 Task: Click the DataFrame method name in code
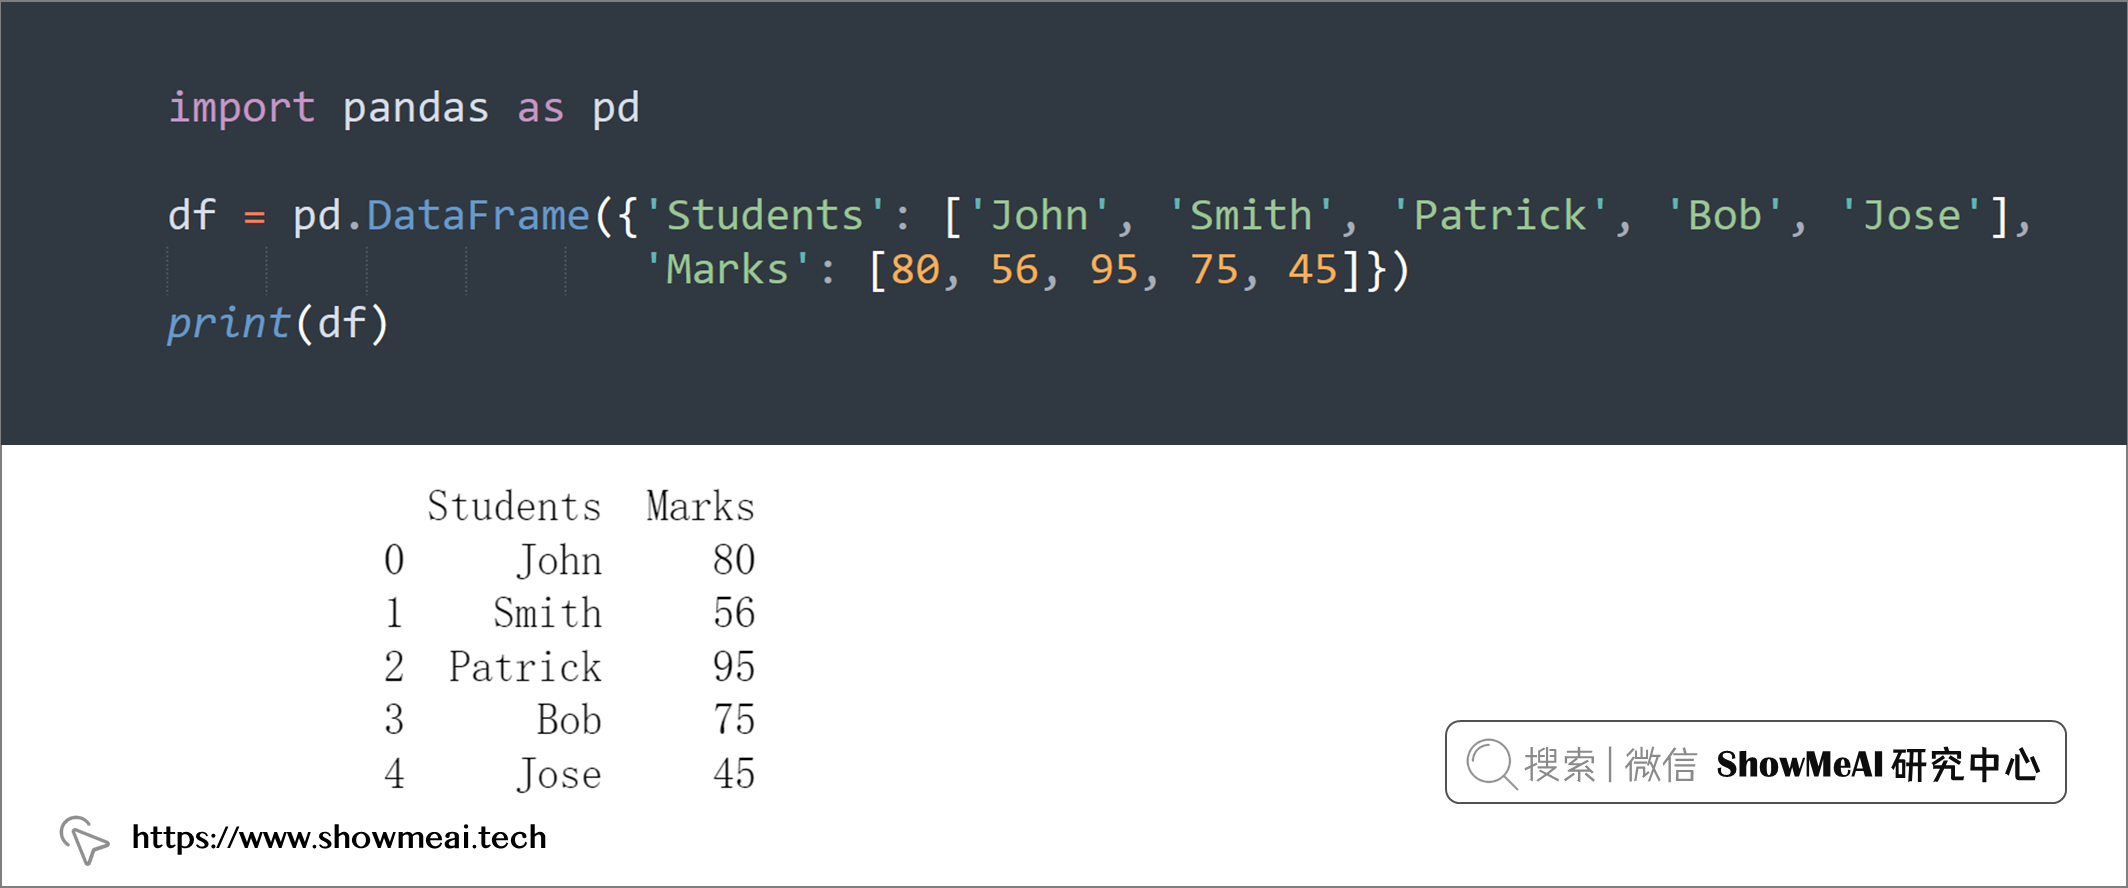click(478, 215)
